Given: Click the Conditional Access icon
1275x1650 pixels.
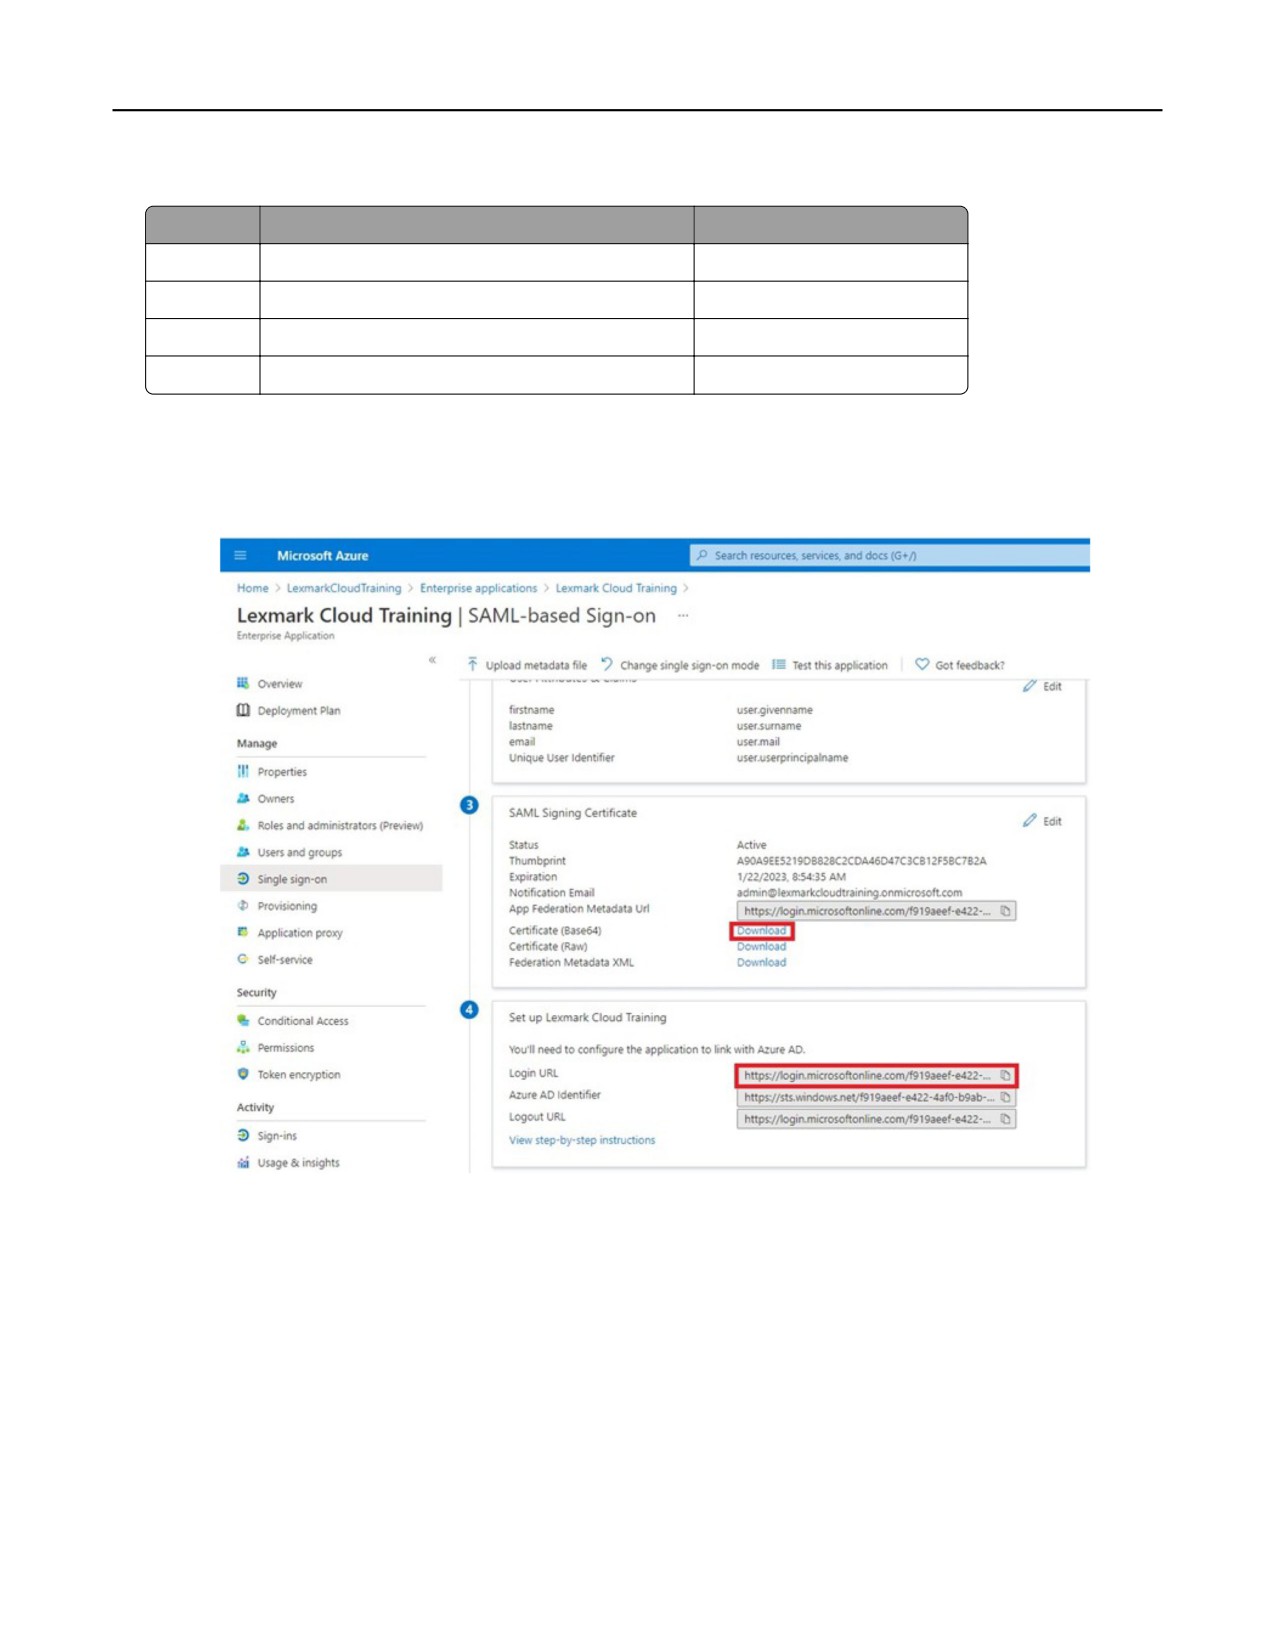Looking at the screenshot, I should click(243, 1020).
